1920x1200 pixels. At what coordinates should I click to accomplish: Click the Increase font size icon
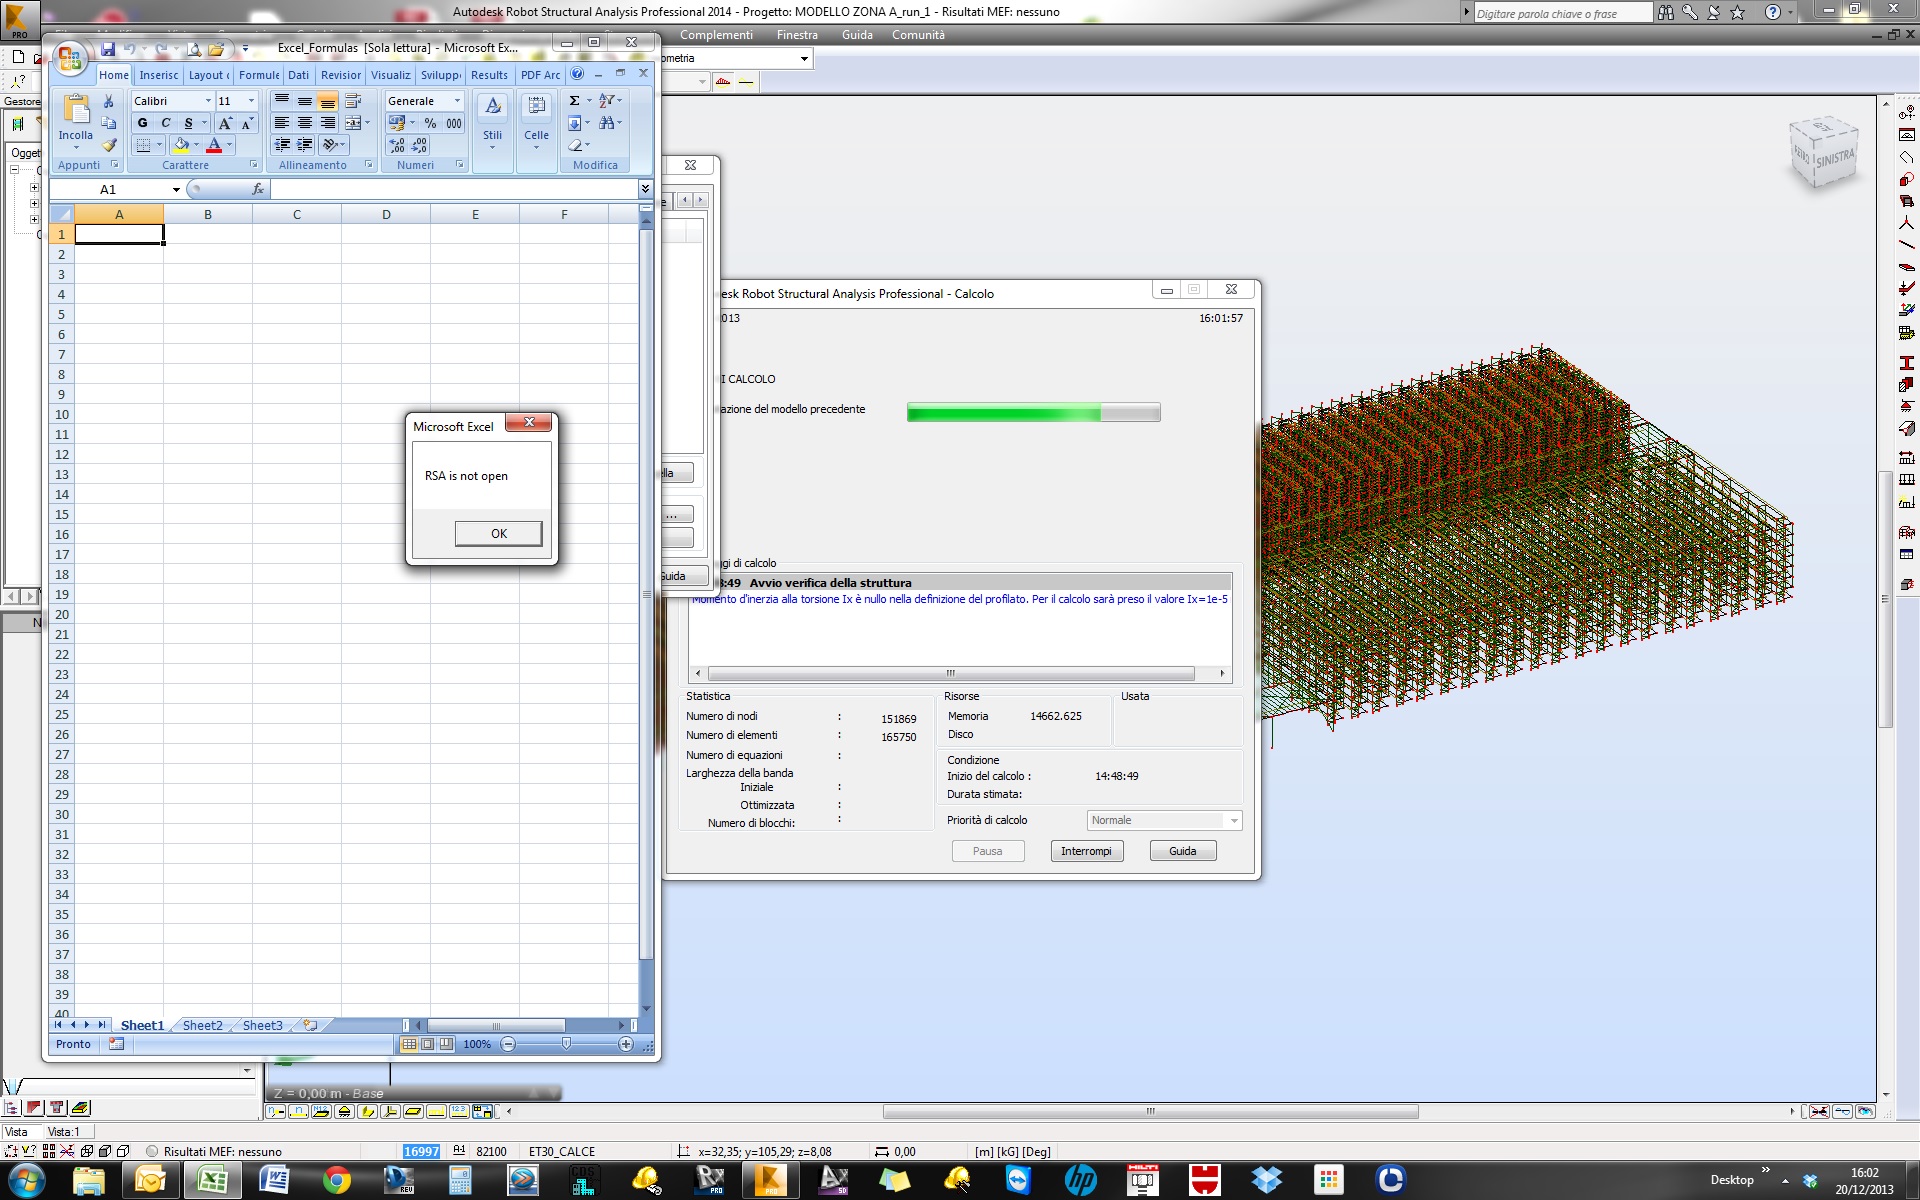coord(225,123)
